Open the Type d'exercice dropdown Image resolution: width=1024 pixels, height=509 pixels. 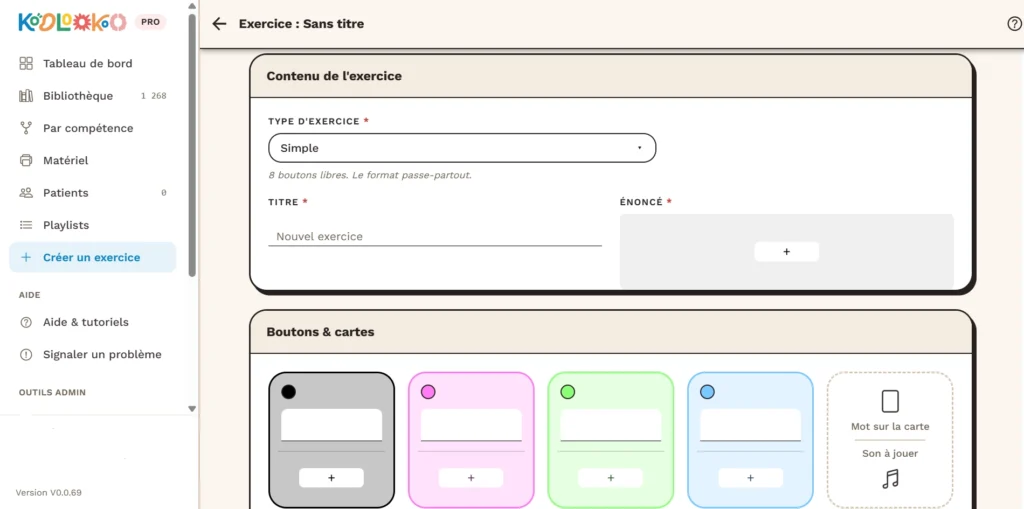point(462,148)
